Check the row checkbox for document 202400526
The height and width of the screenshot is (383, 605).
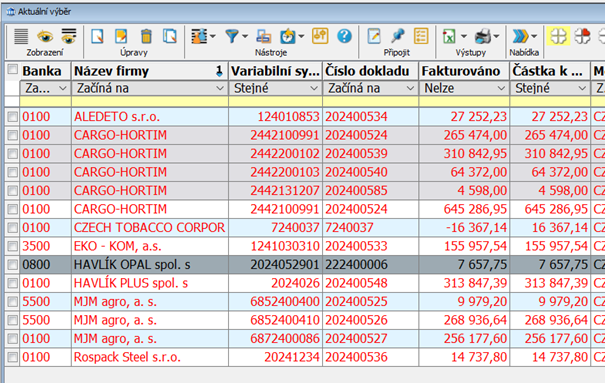pyautogui.click(x=13, y=320)
